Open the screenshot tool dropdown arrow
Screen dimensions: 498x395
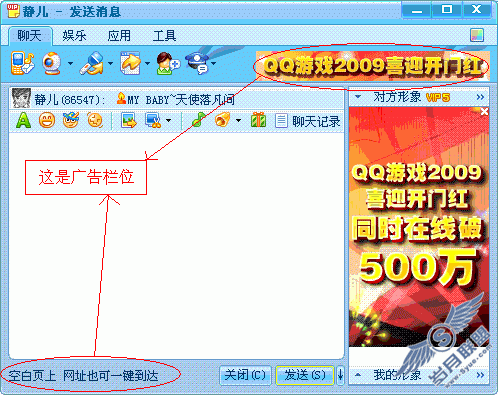(x=169, y=120)
